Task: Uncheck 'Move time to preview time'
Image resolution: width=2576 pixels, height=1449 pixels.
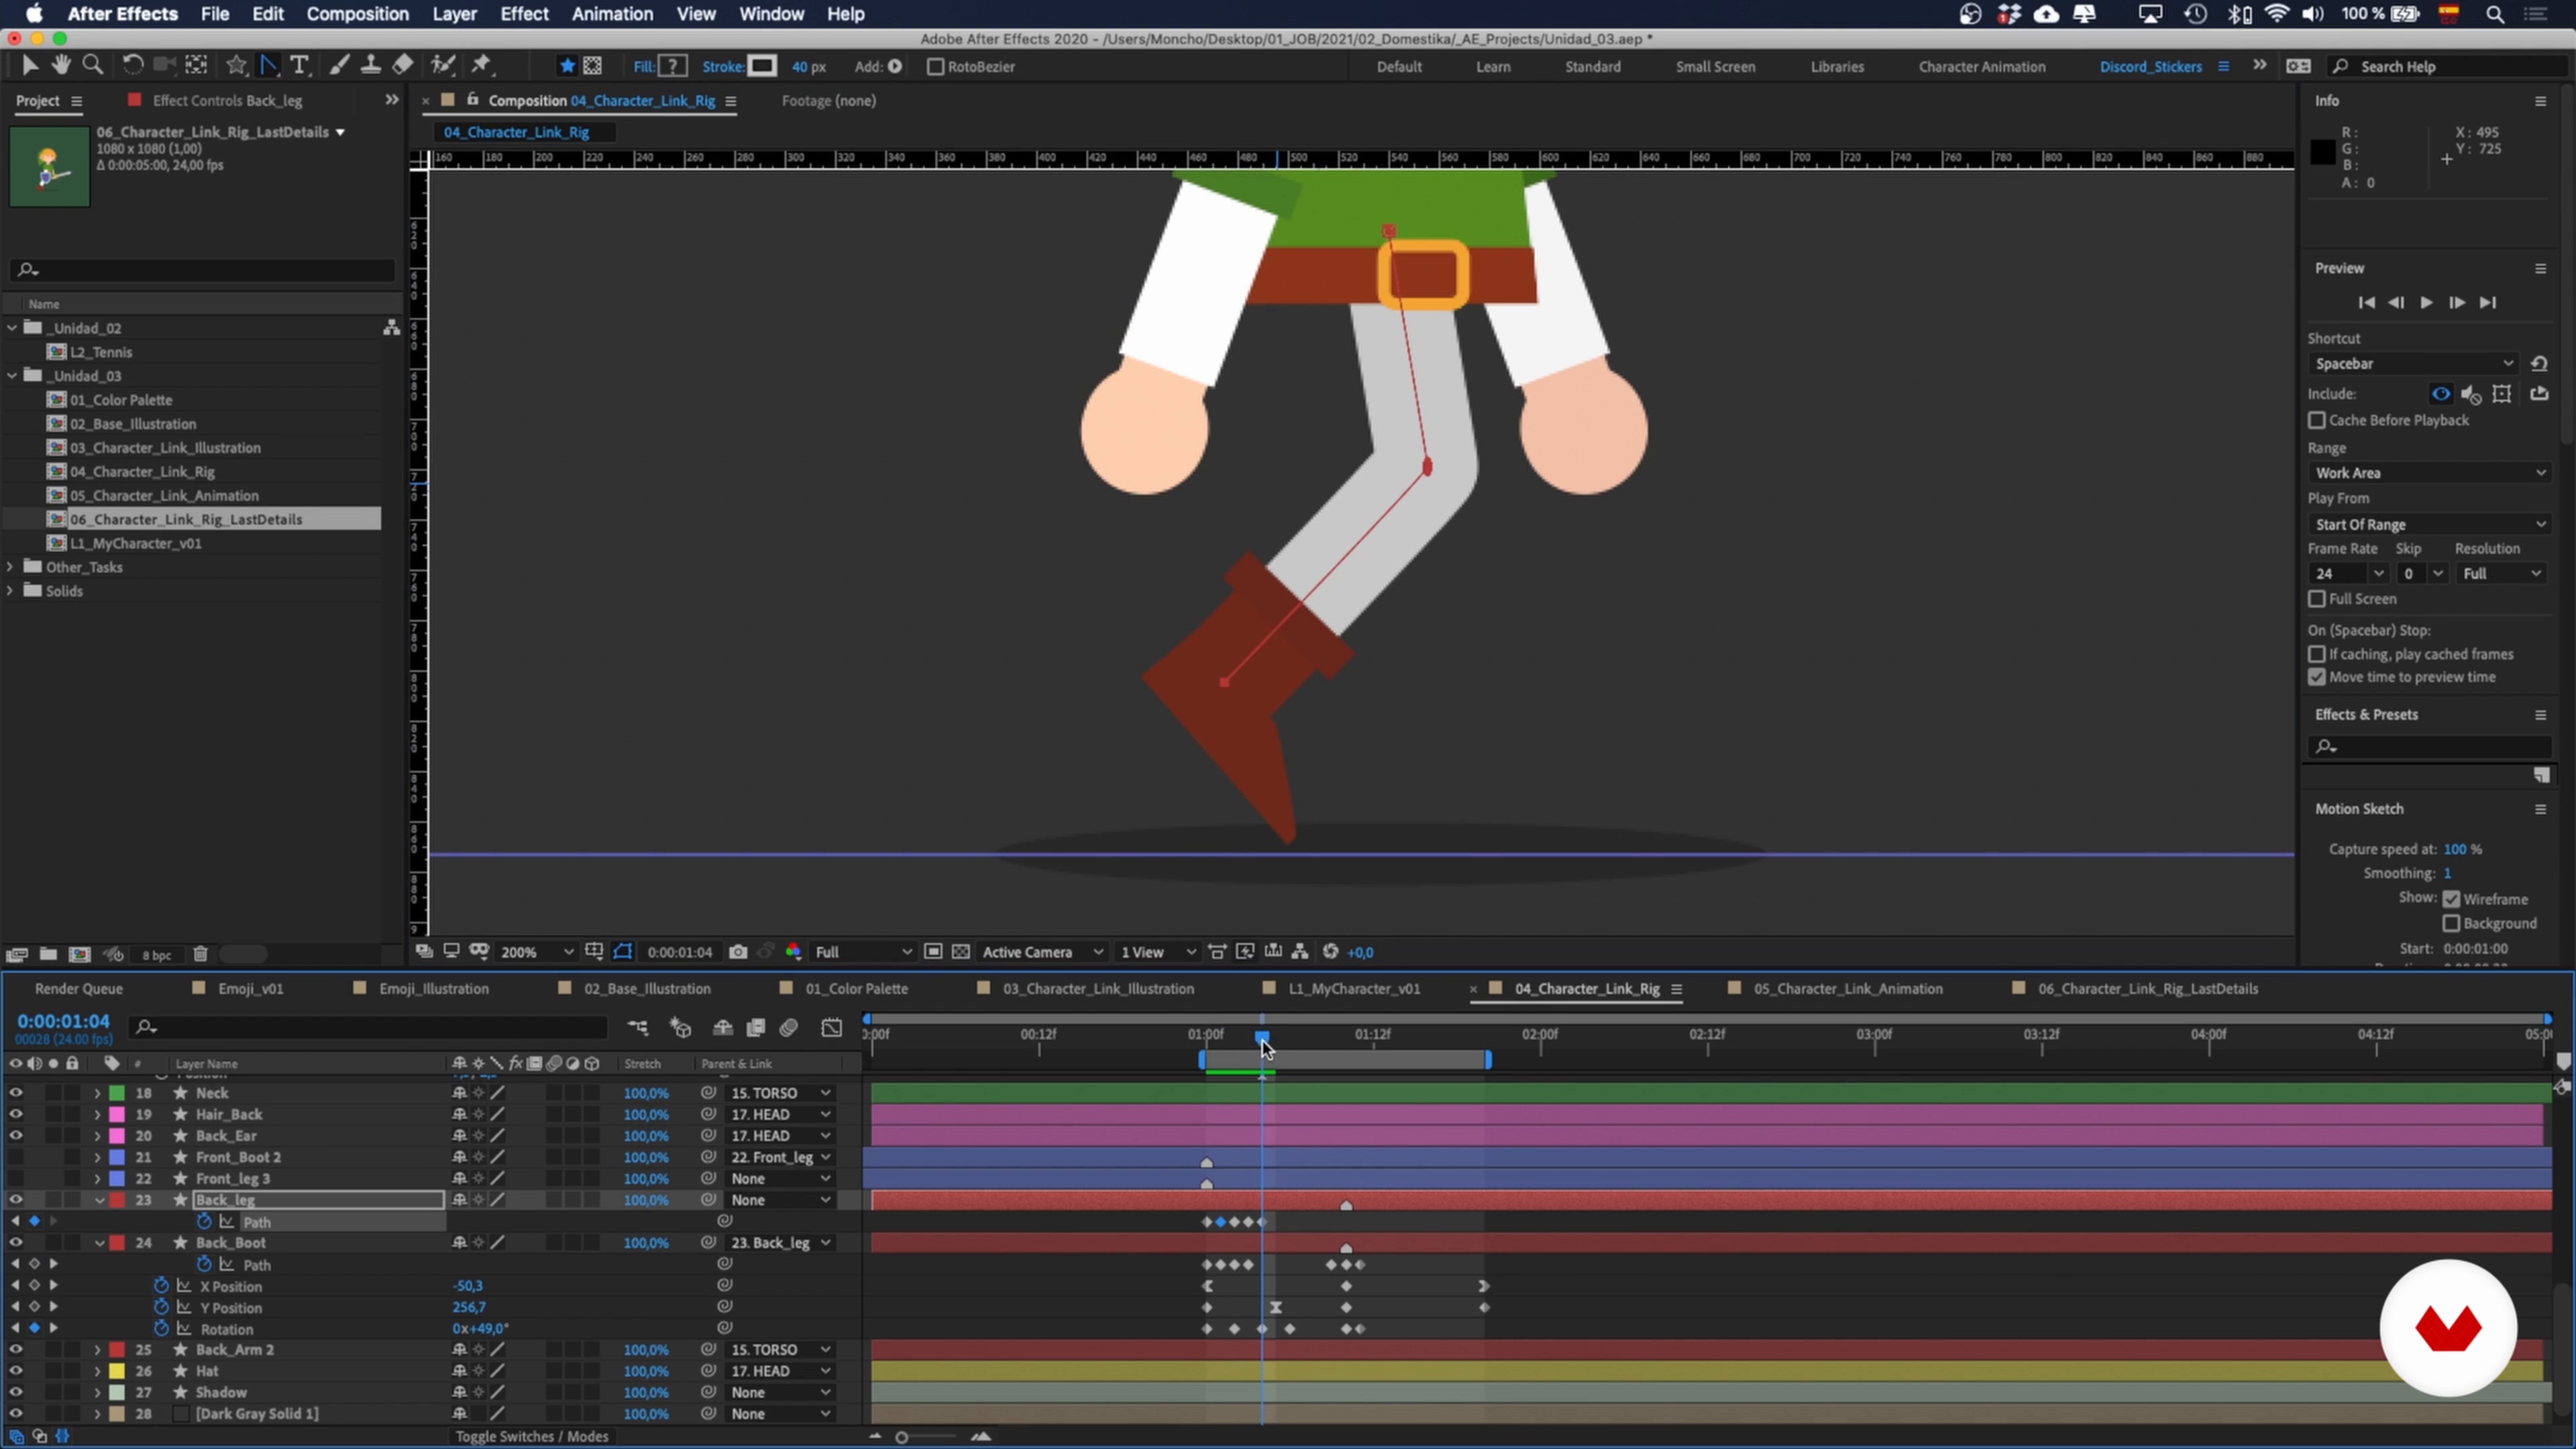Action: point(2317,677)
